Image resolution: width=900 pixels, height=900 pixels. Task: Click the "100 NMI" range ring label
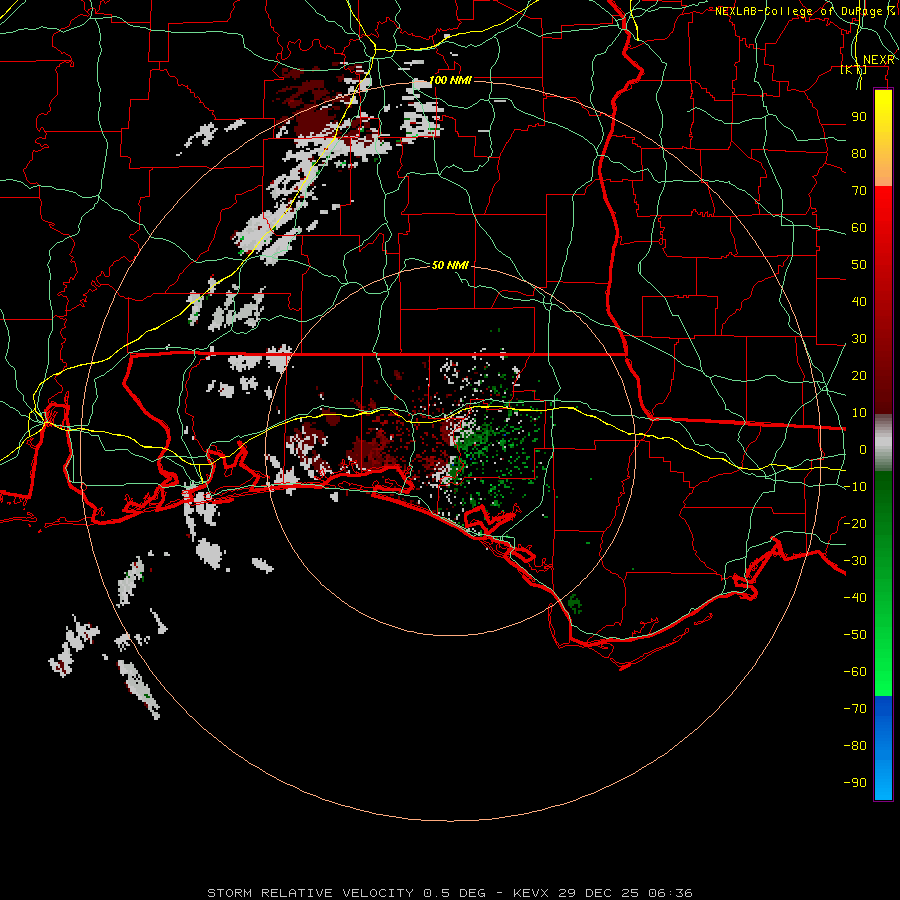[x=450, y=80]
